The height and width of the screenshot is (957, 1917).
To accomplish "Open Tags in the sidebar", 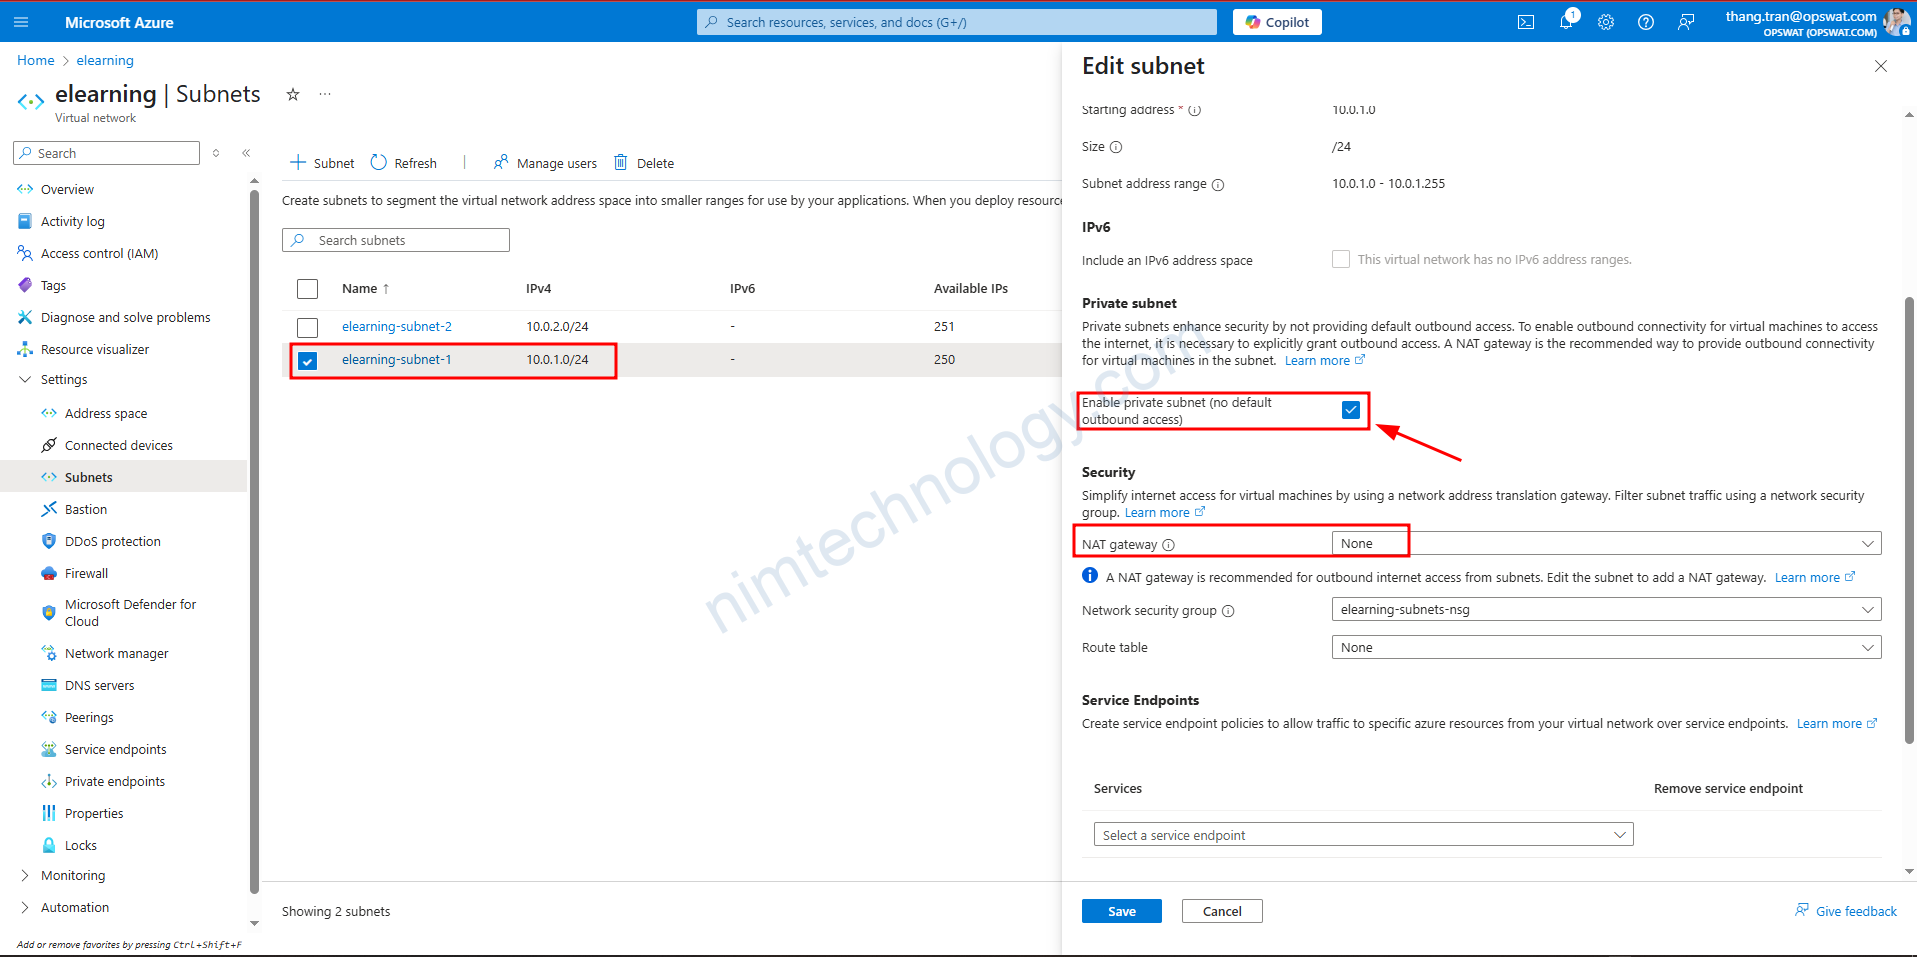I will [53, 285].
